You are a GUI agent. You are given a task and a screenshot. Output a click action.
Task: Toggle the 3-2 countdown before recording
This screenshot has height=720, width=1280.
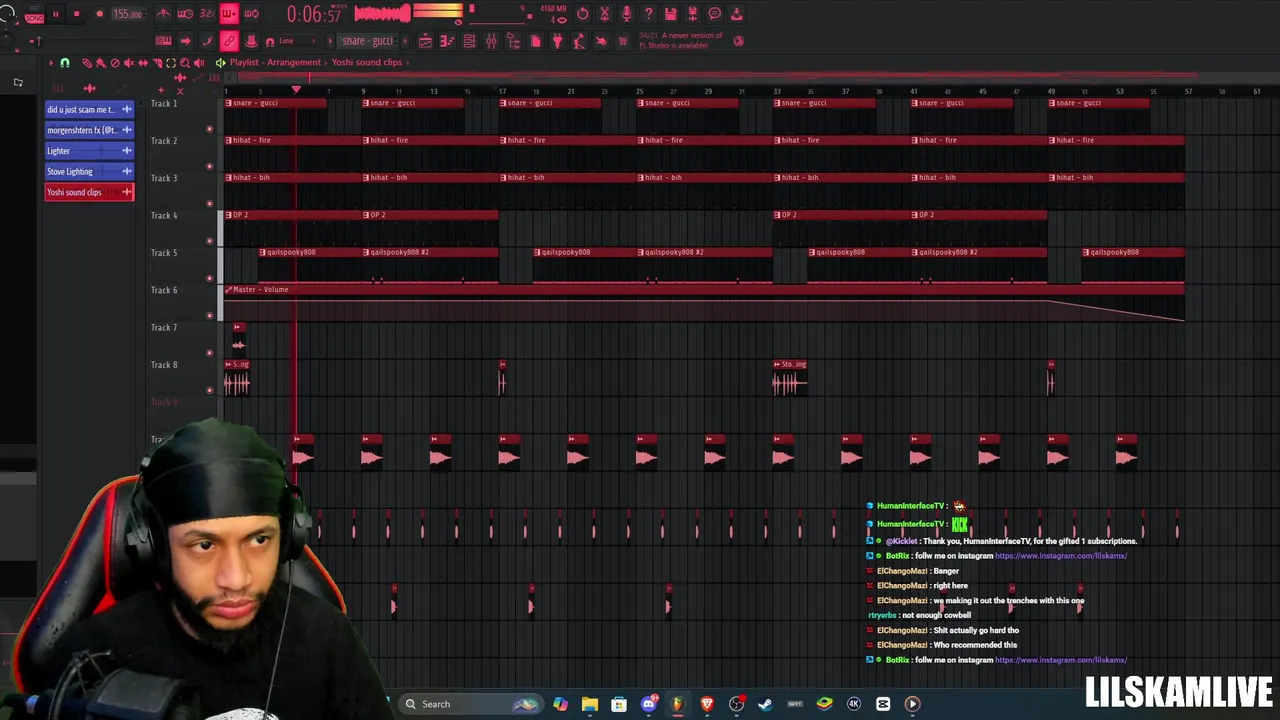click(x=207, y=14)
